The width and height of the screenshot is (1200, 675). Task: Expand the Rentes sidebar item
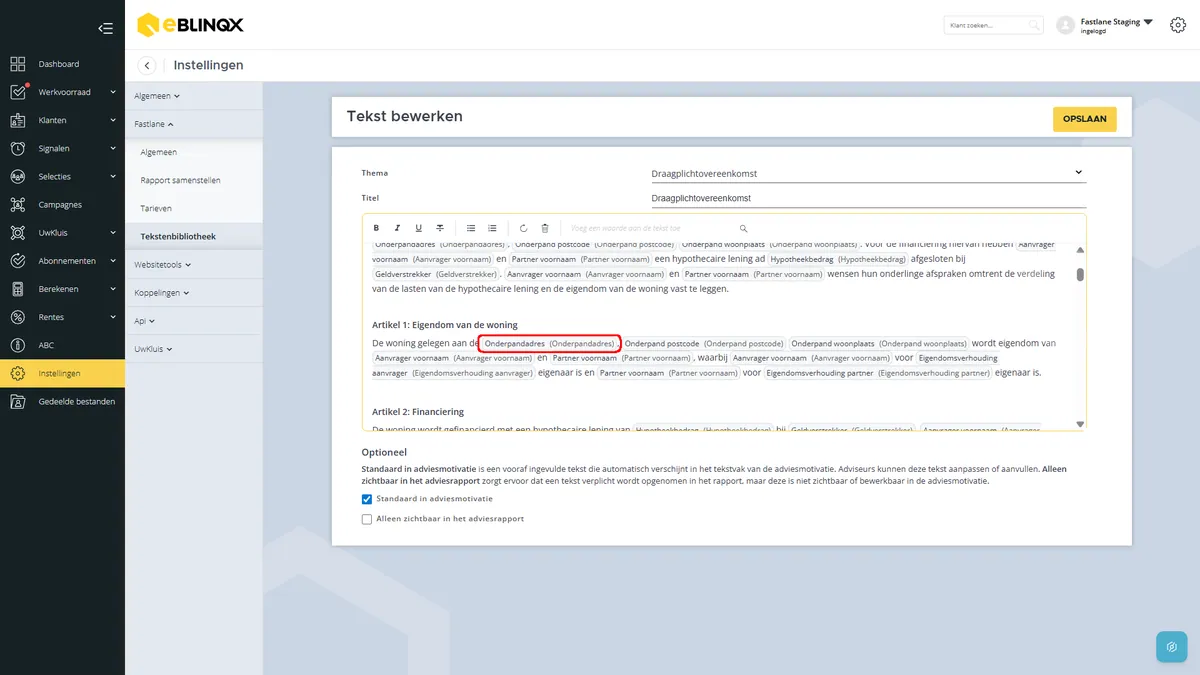pyautogui.click(x=62, y=317)
